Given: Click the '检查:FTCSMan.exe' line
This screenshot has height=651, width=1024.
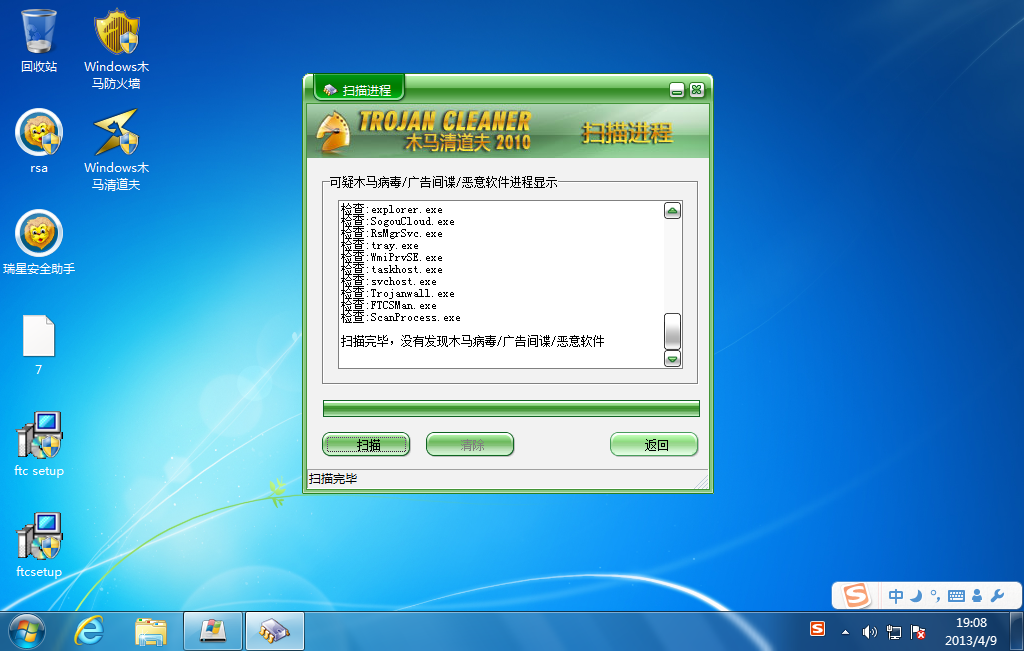Looking at the screenshot, I should [389, 306].
